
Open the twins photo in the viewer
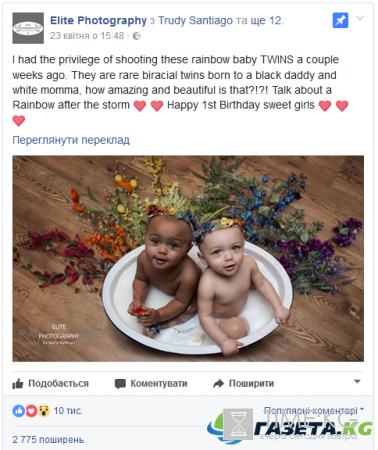188,258
